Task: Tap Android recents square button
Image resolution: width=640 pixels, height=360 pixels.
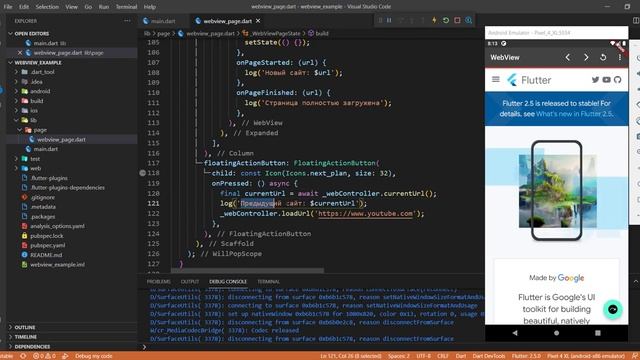Action: click(x=598, y=333)
